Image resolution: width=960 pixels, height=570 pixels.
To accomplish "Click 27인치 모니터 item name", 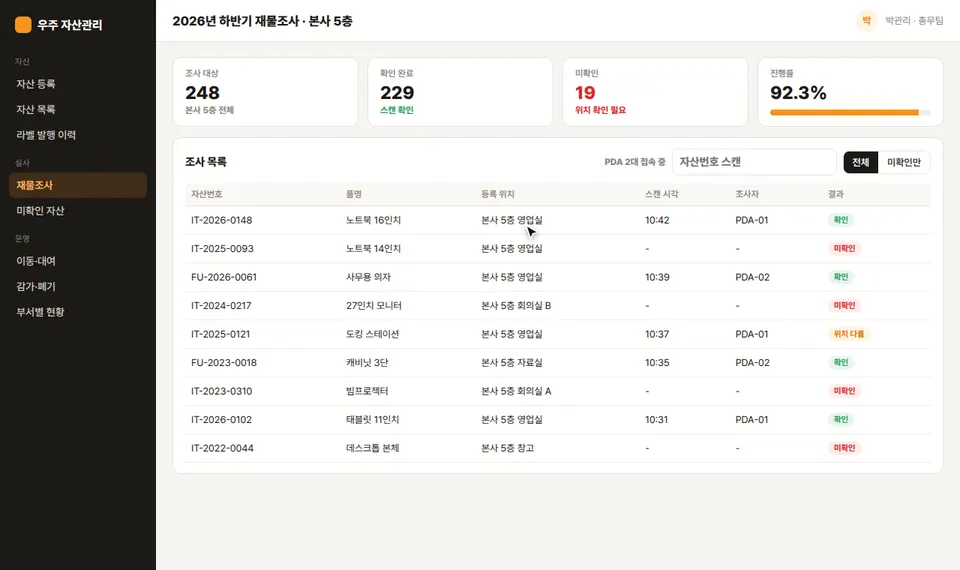I will (x=373, y=306).
